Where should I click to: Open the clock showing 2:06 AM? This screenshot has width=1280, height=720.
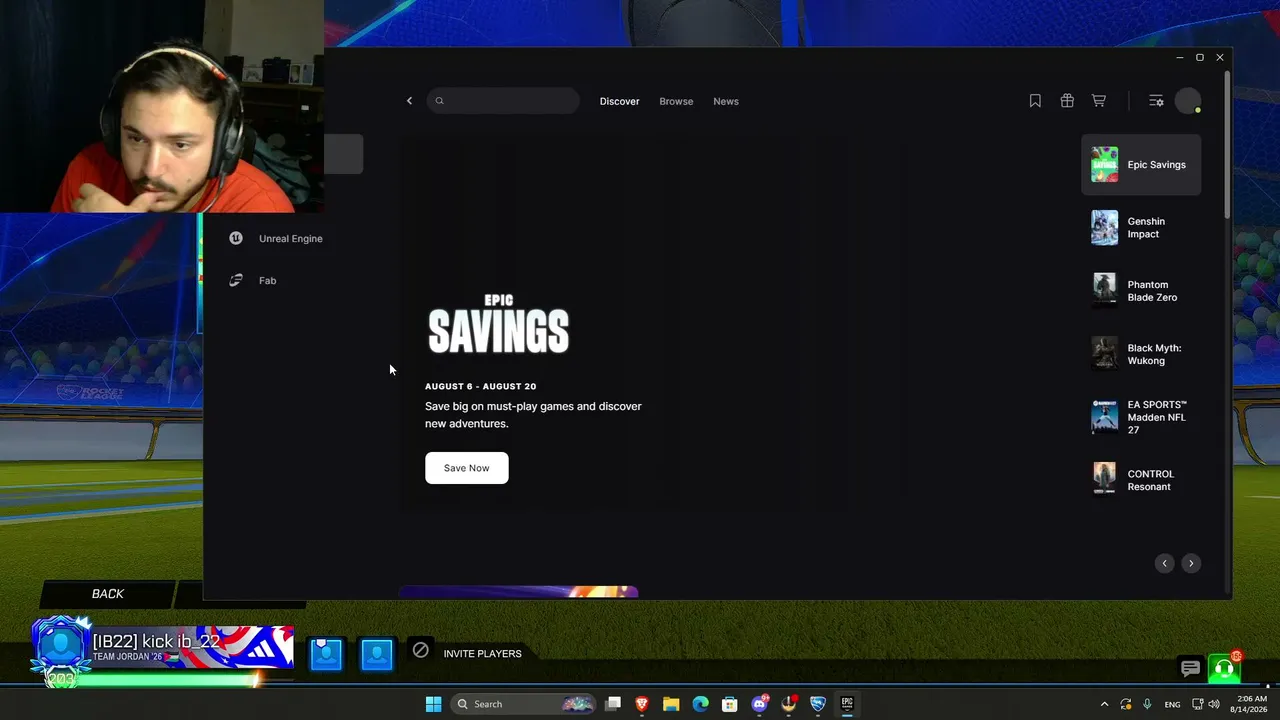click(x=1251, y=704)
